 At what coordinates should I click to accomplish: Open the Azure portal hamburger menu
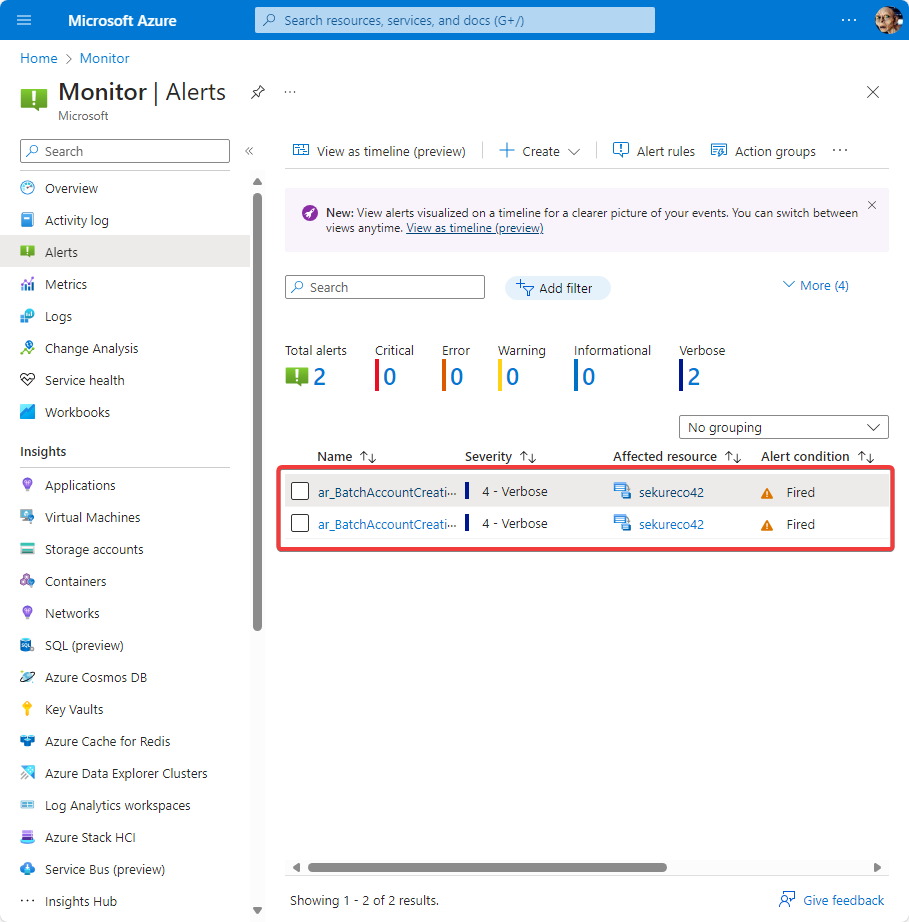point(25,20)
